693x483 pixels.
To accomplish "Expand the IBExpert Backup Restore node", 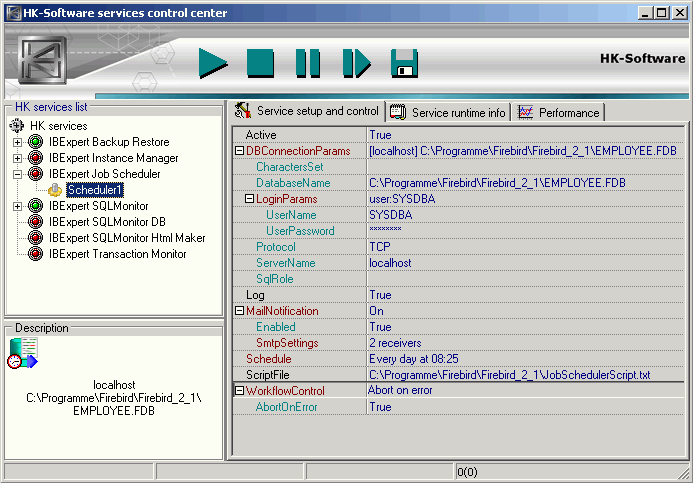I will pyautogui.click(x=17, y=142).
